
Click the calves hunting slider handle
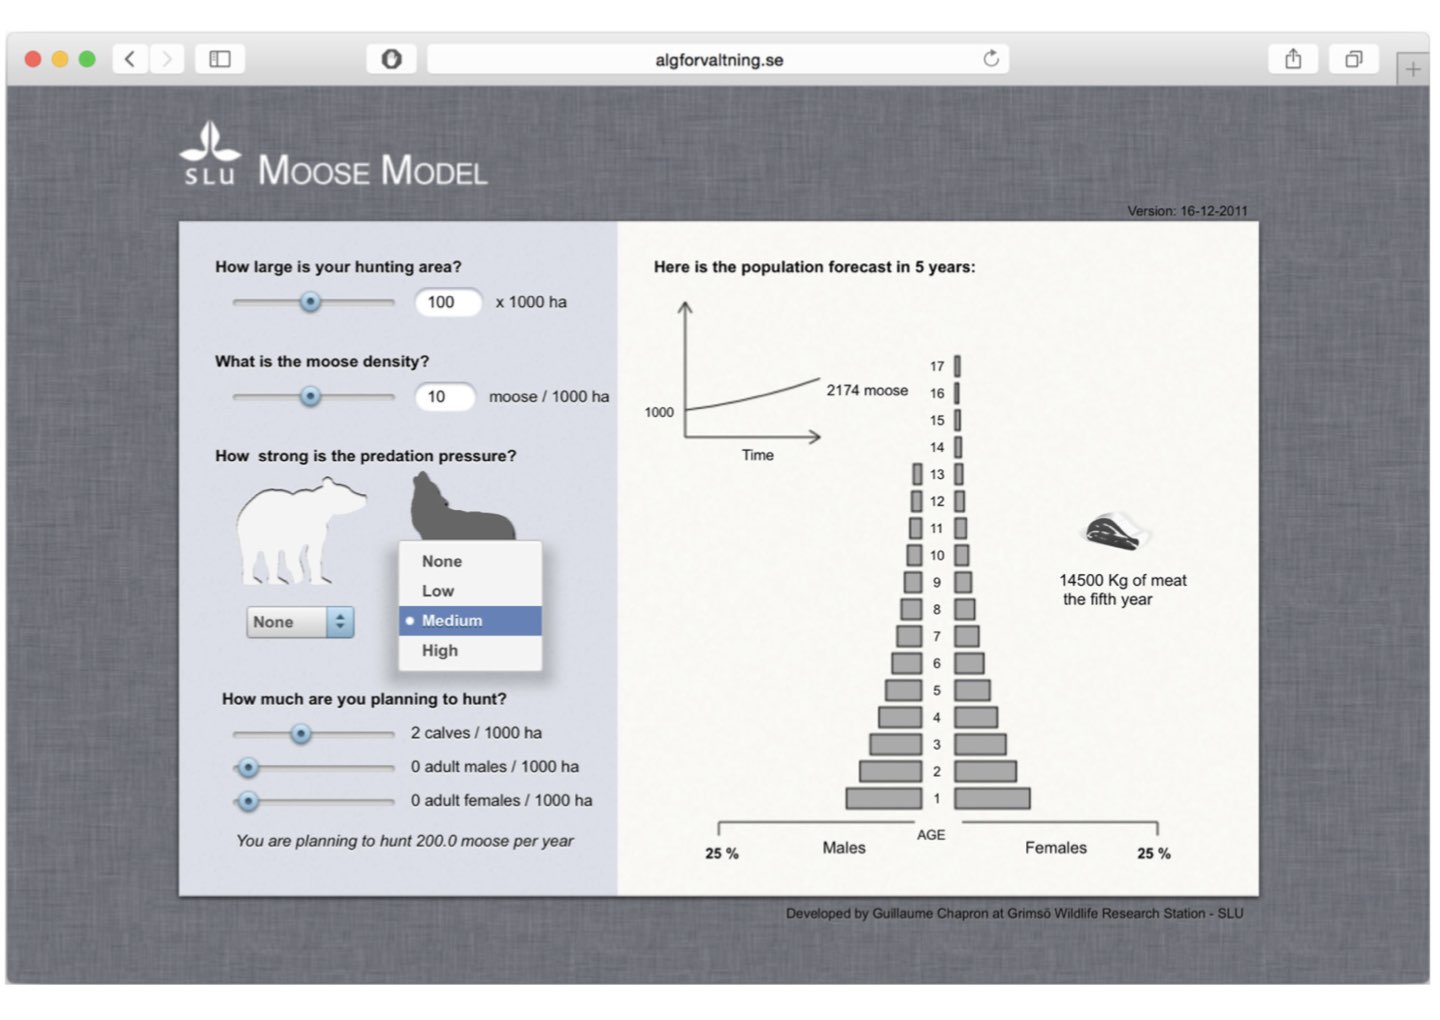tap(301, 734)
